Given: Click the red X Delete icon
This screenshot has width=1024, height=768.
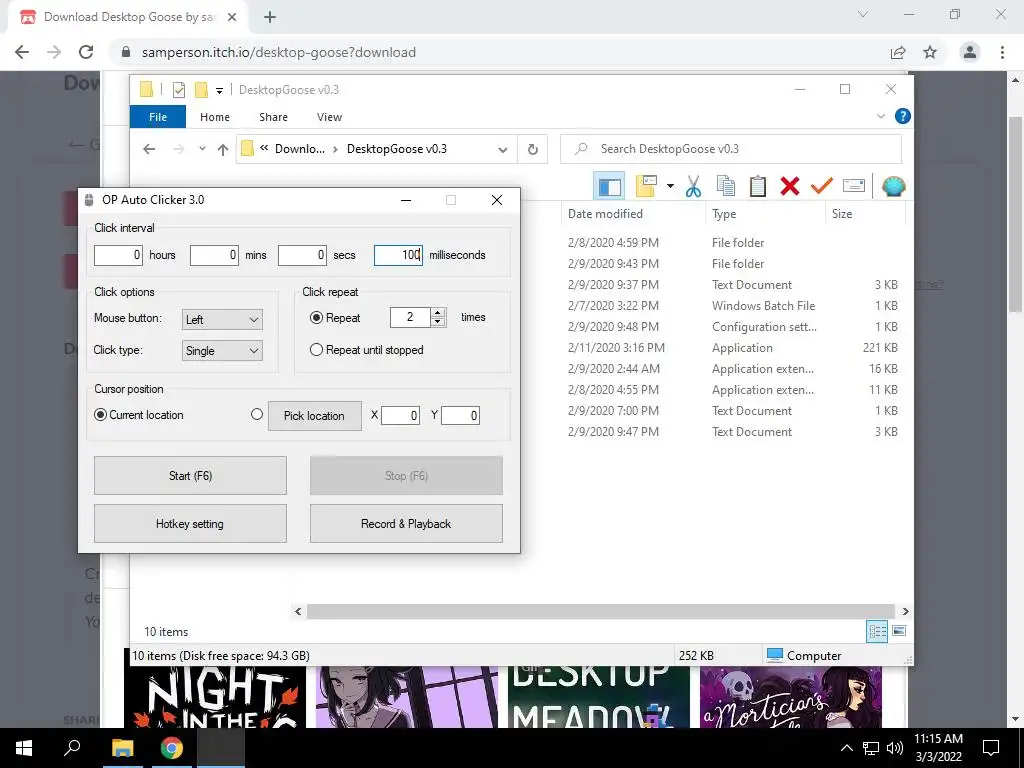Looking at the screenshot, I should coord(790,186).
